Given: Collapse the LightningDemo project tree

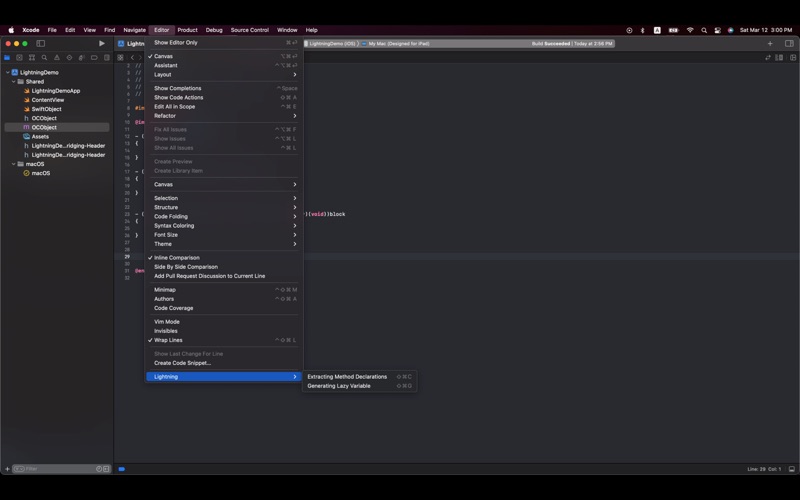Looking at the screenshot, I should [8, 72].
